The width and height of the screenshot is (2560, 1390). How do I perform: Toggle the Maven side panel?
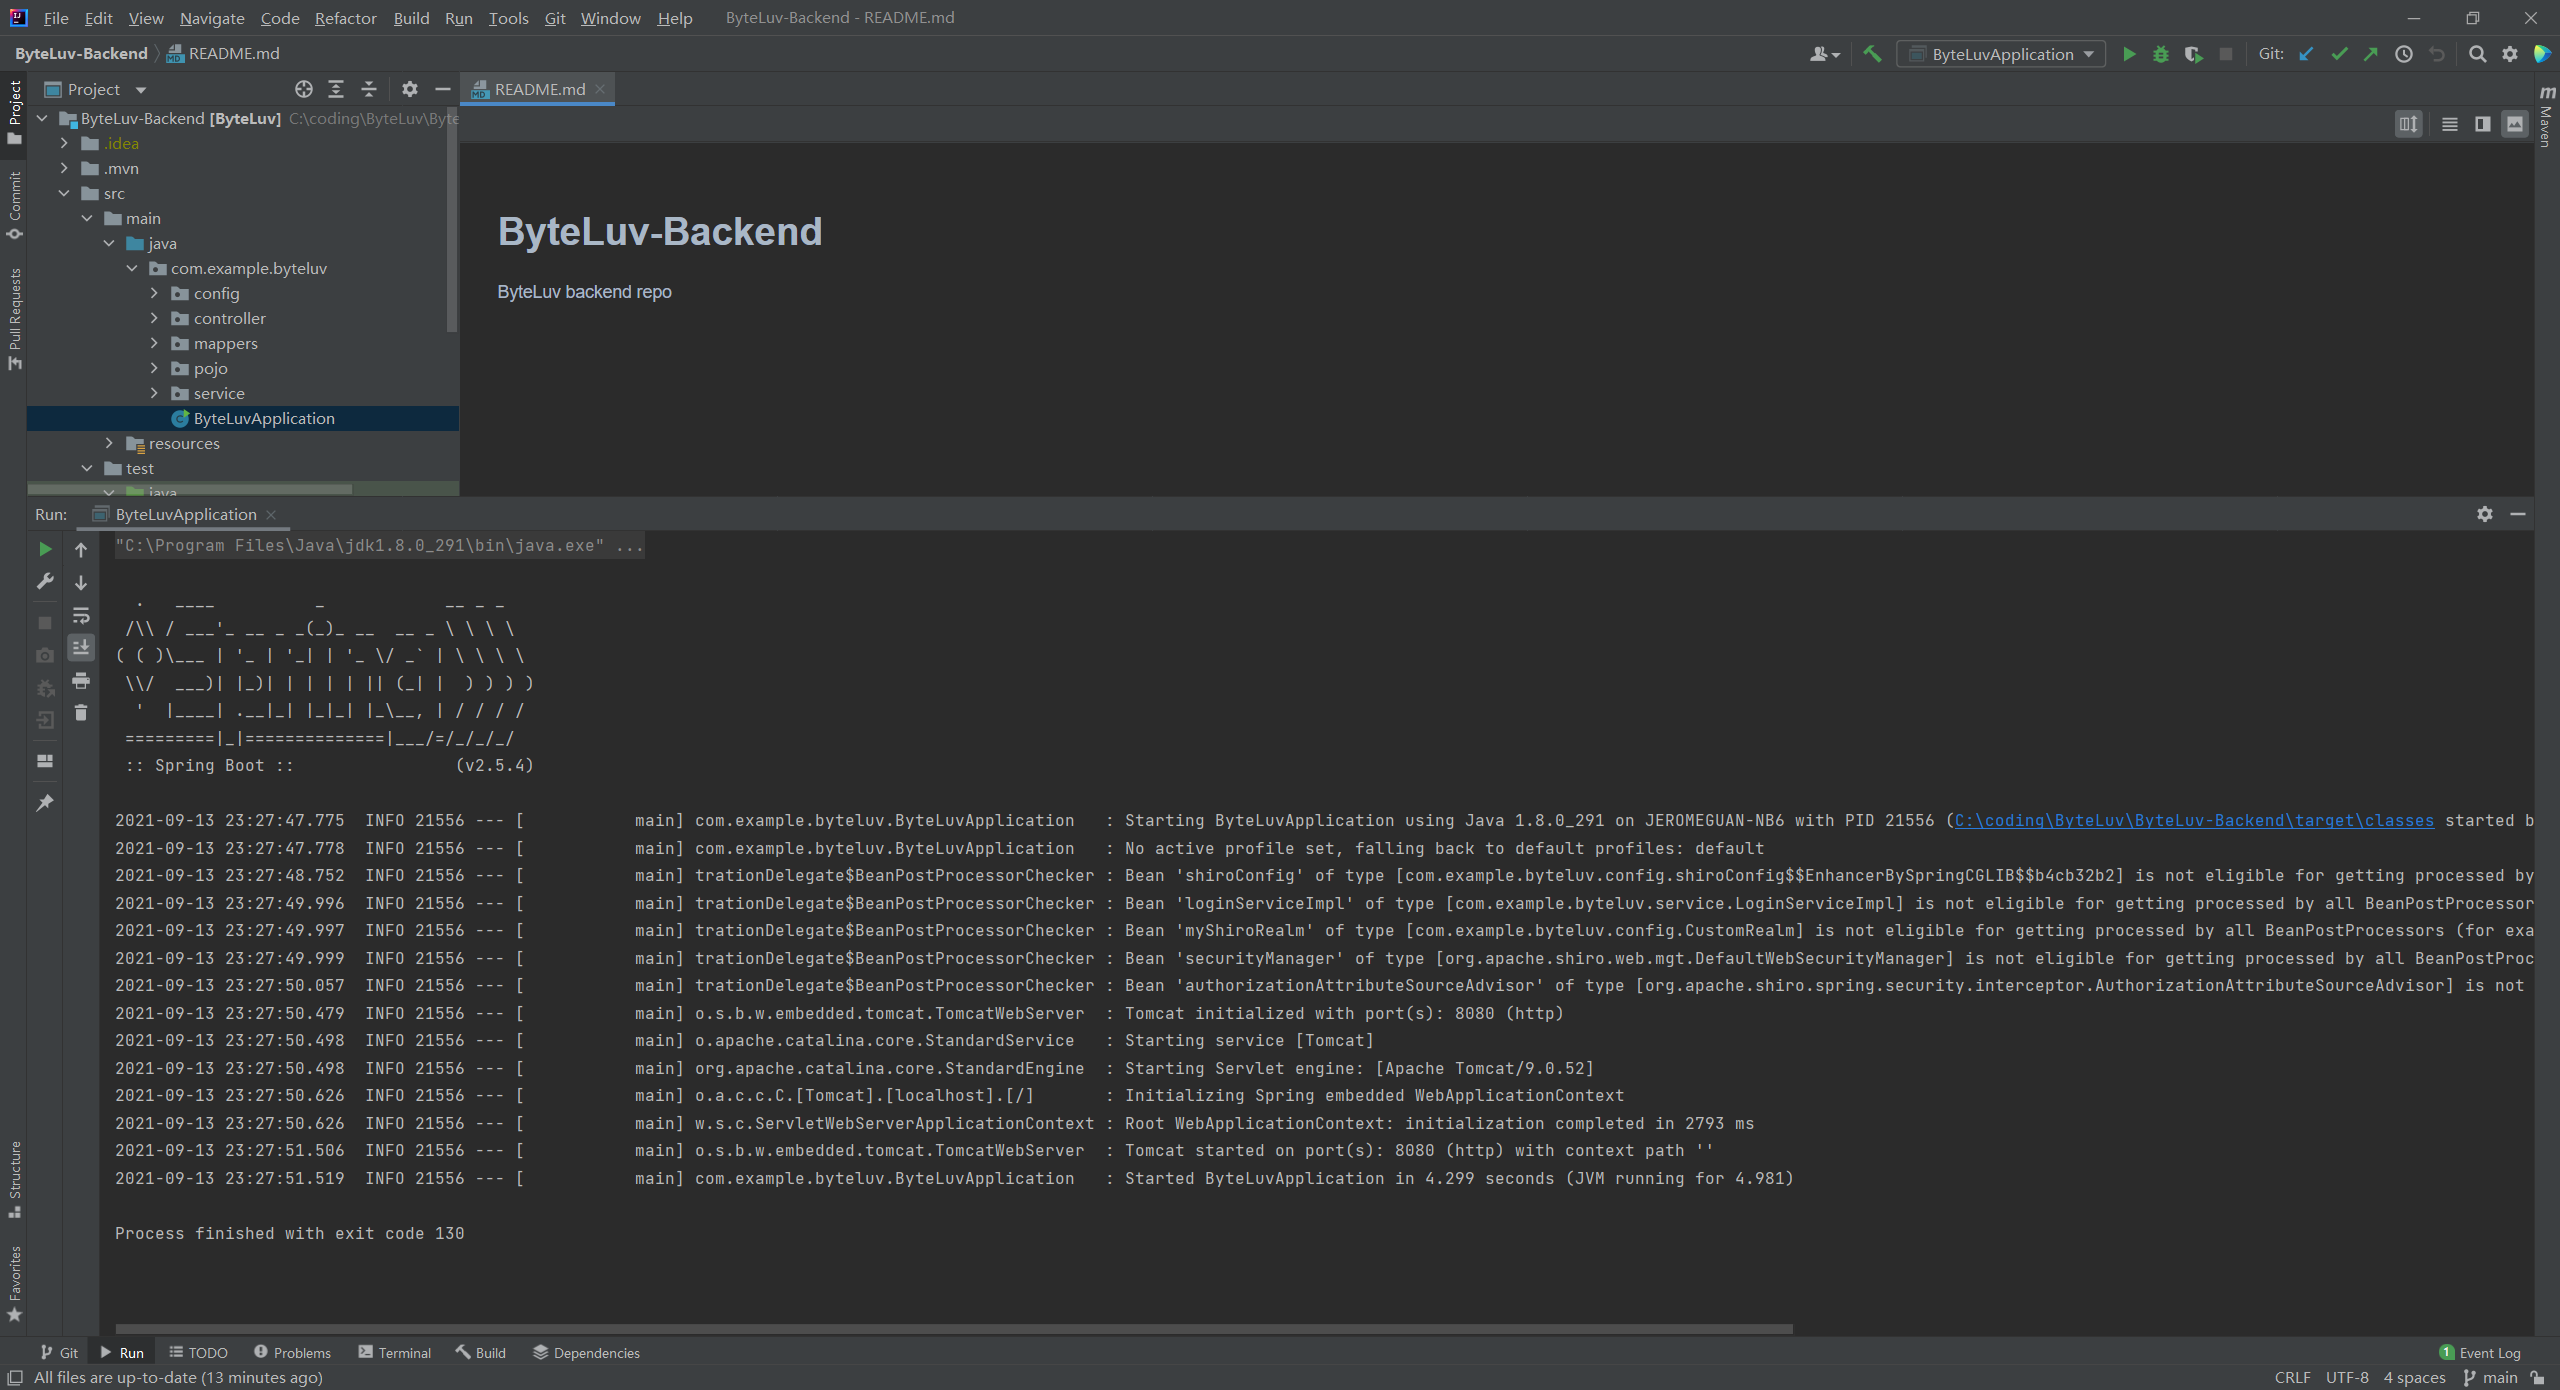click(2547, 118)
